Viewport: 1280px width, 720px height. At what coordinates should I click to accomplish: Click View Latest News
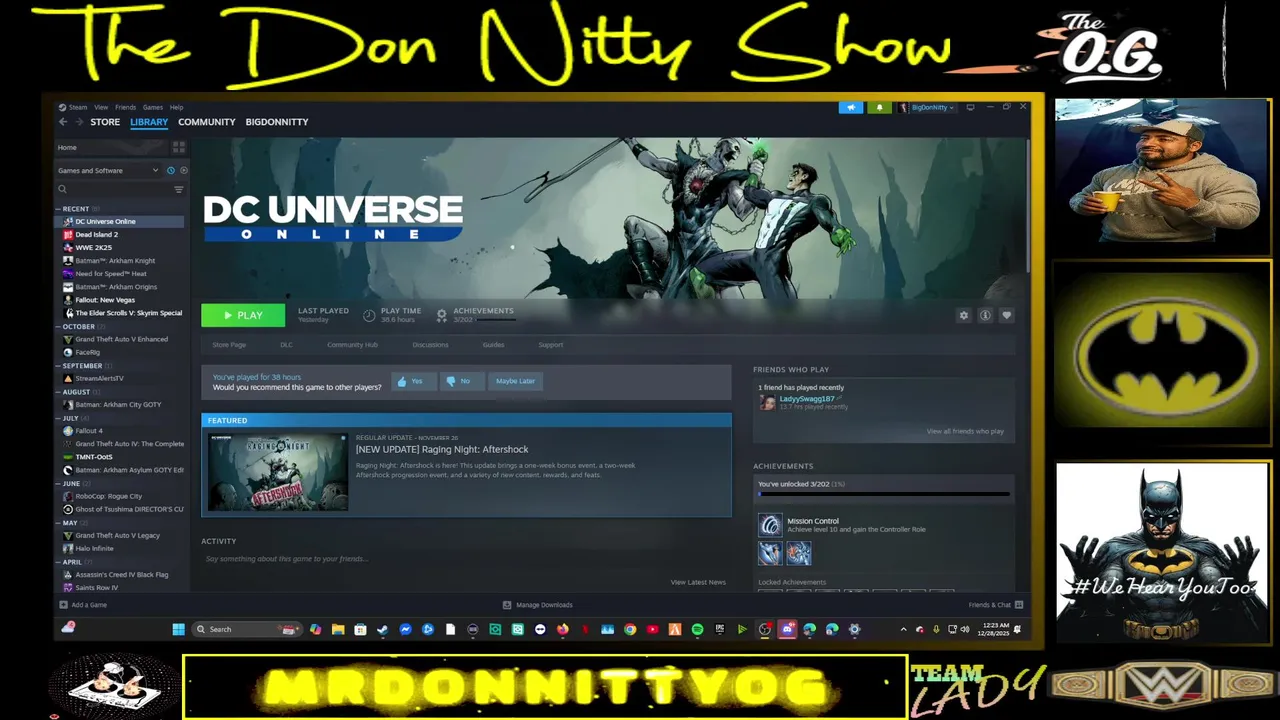[698, 582]
